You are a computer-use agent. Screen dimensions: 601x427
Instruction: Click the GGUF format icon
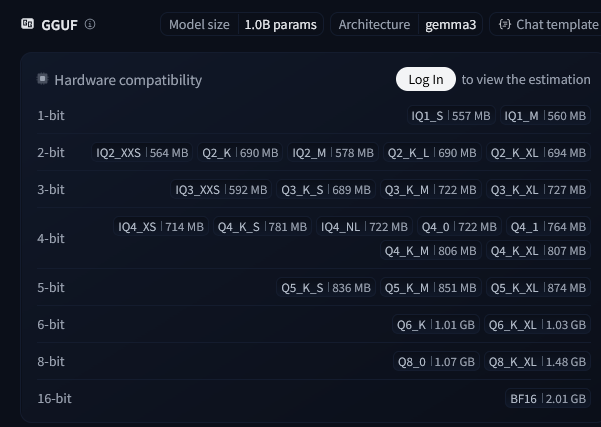point(27,23)
